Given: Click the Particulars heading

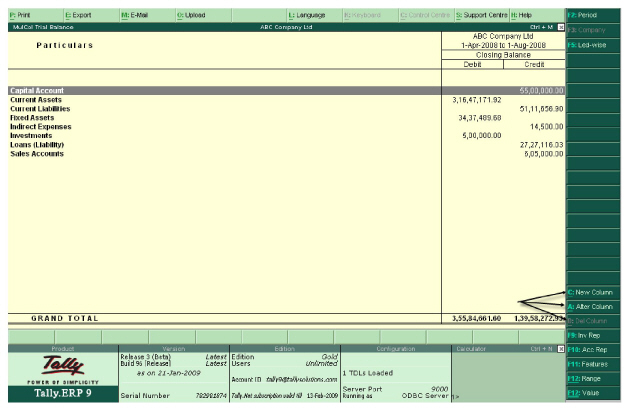Looking at the screenshot, I should (65, 45).
